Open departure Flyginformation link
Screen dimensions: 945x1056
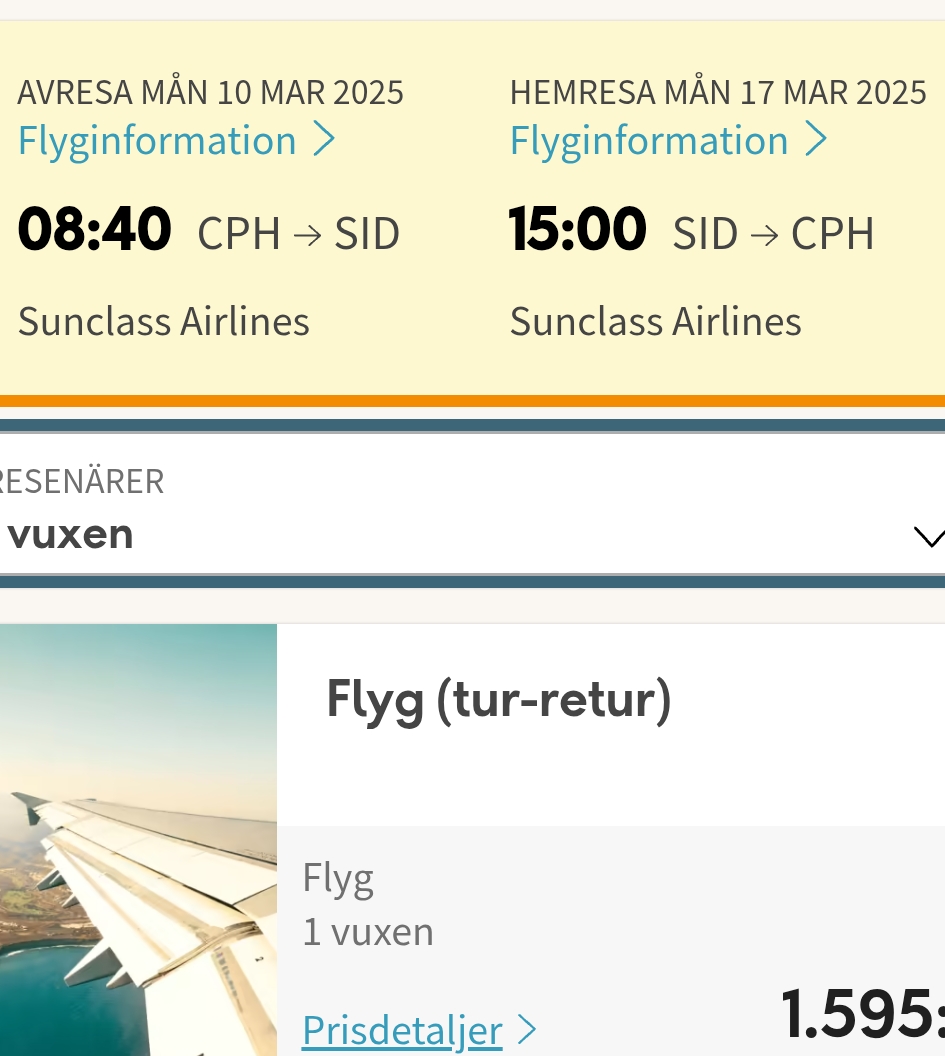click(157, 141)
